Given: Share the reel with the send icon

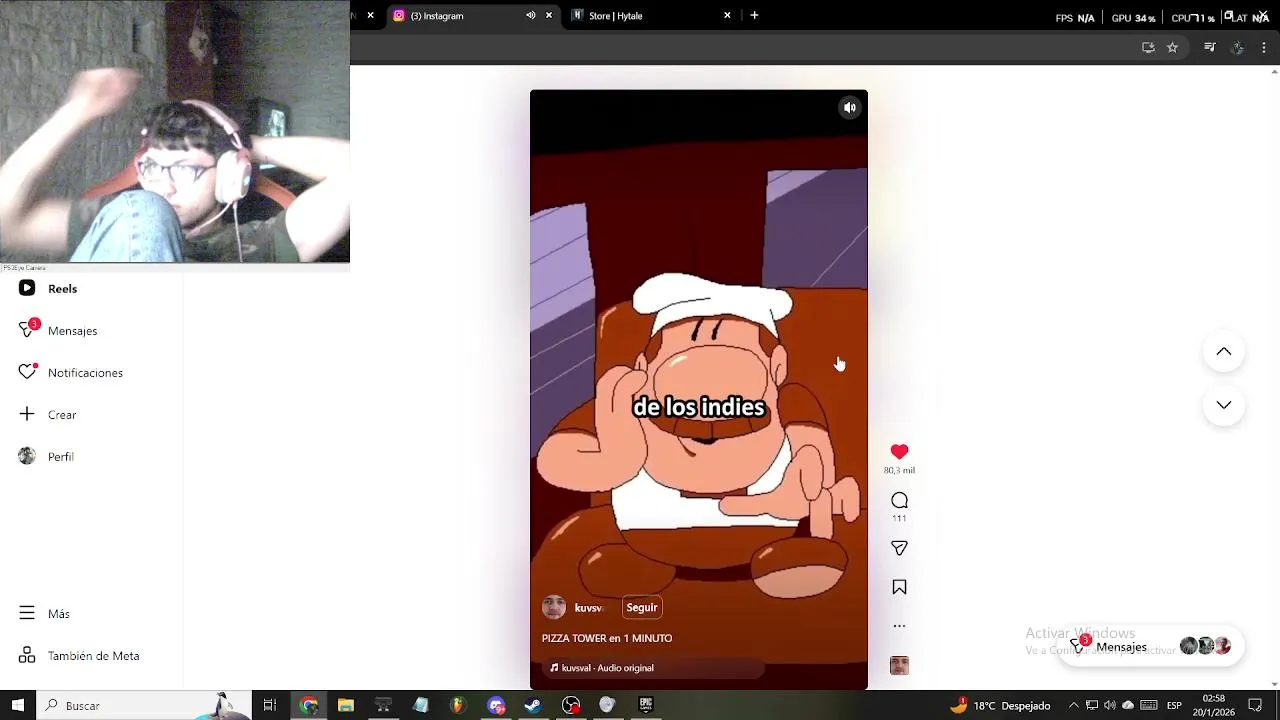Looking at the screenshot, I should [899, 548].
